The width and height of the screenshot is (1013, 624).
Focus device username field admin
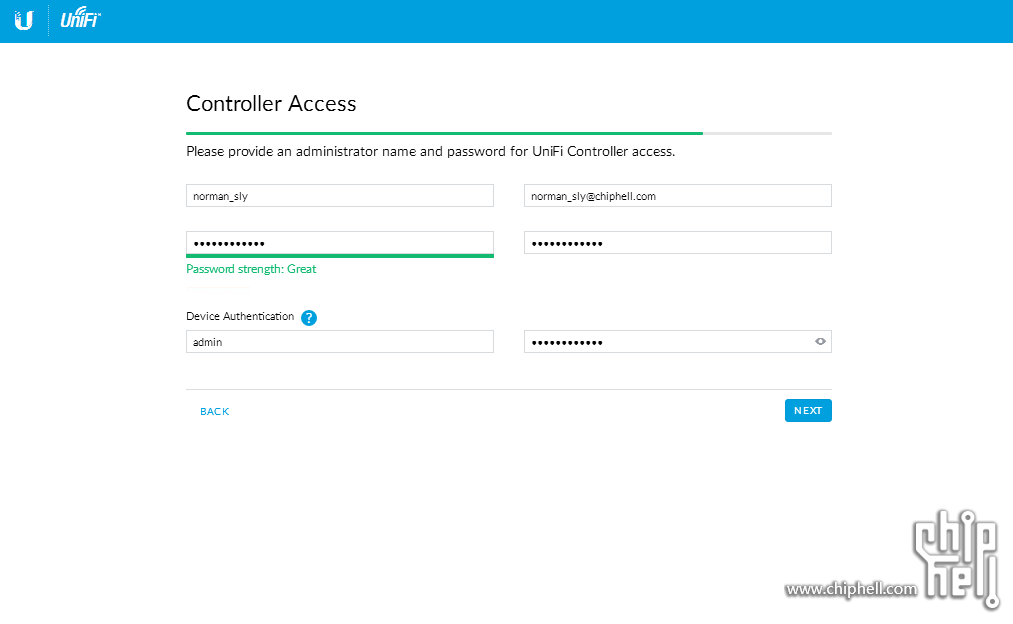coord(340,342)
